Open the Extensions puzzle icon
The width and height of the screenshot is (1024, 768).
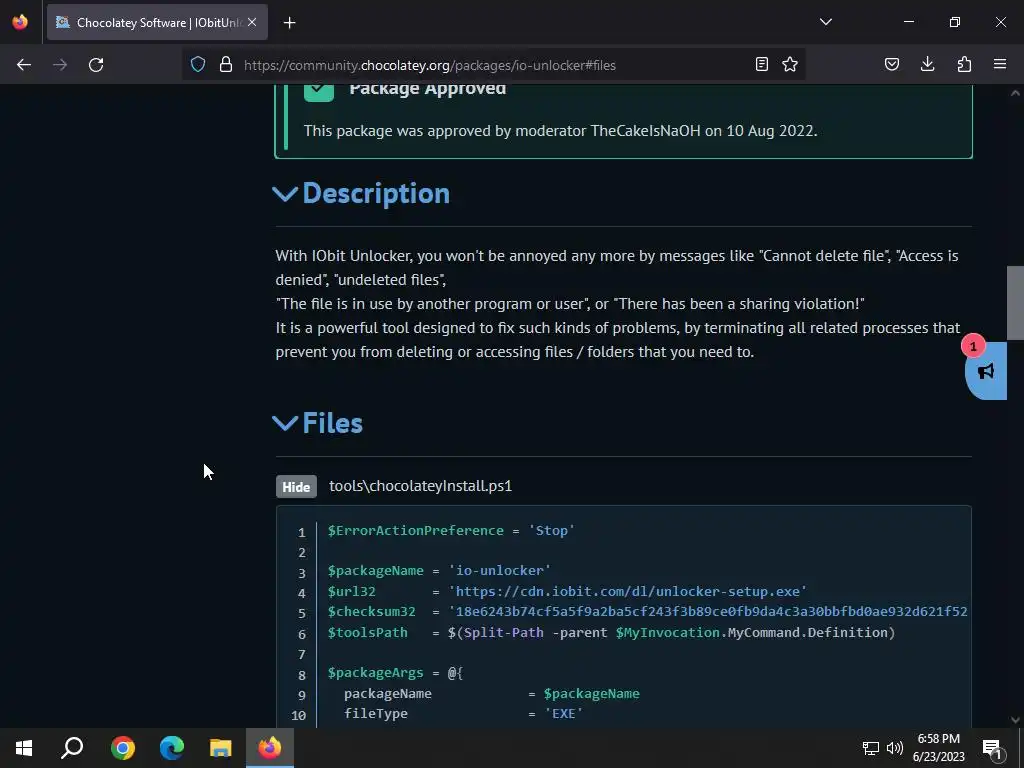pyautogui.click(x=964, y=64)
